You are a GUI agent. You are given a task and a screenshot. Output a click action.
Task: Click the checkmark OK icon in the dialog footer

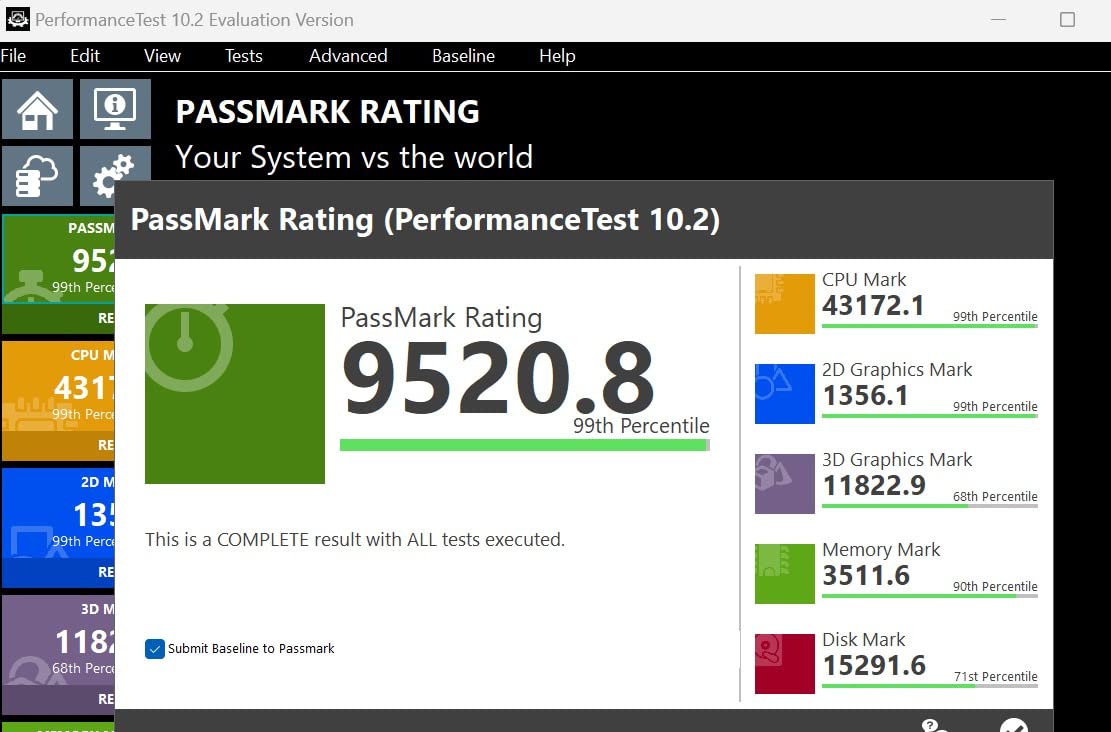click(x=1014, y=726)
